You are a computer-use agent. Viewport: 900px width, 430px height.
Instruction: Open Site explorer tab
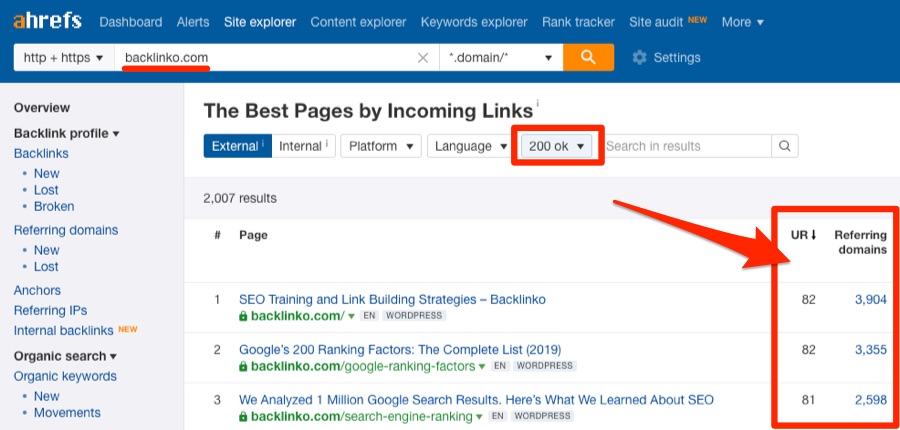pyautogui.click(x=260, y=22)
